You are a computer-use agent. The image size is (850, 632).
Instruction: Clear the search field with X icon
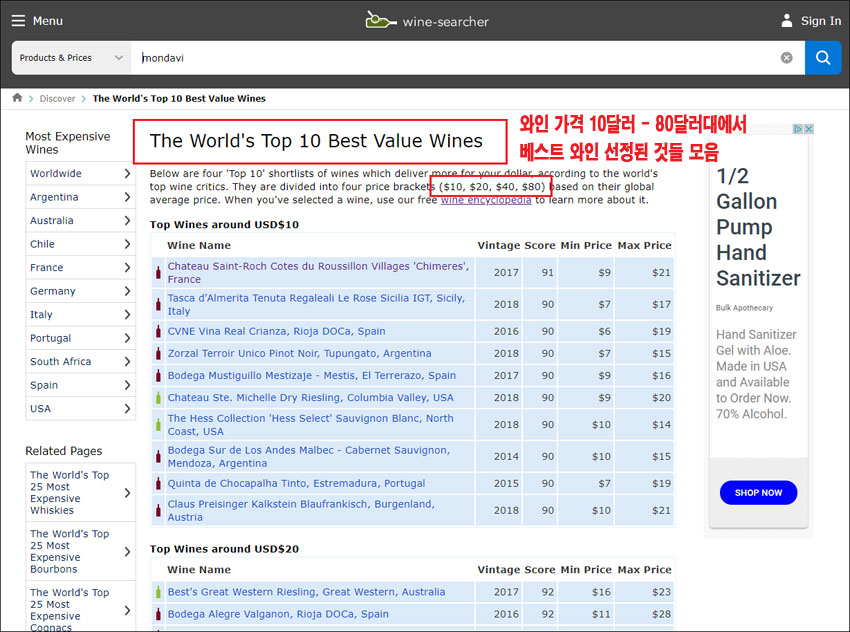point(786,57)
